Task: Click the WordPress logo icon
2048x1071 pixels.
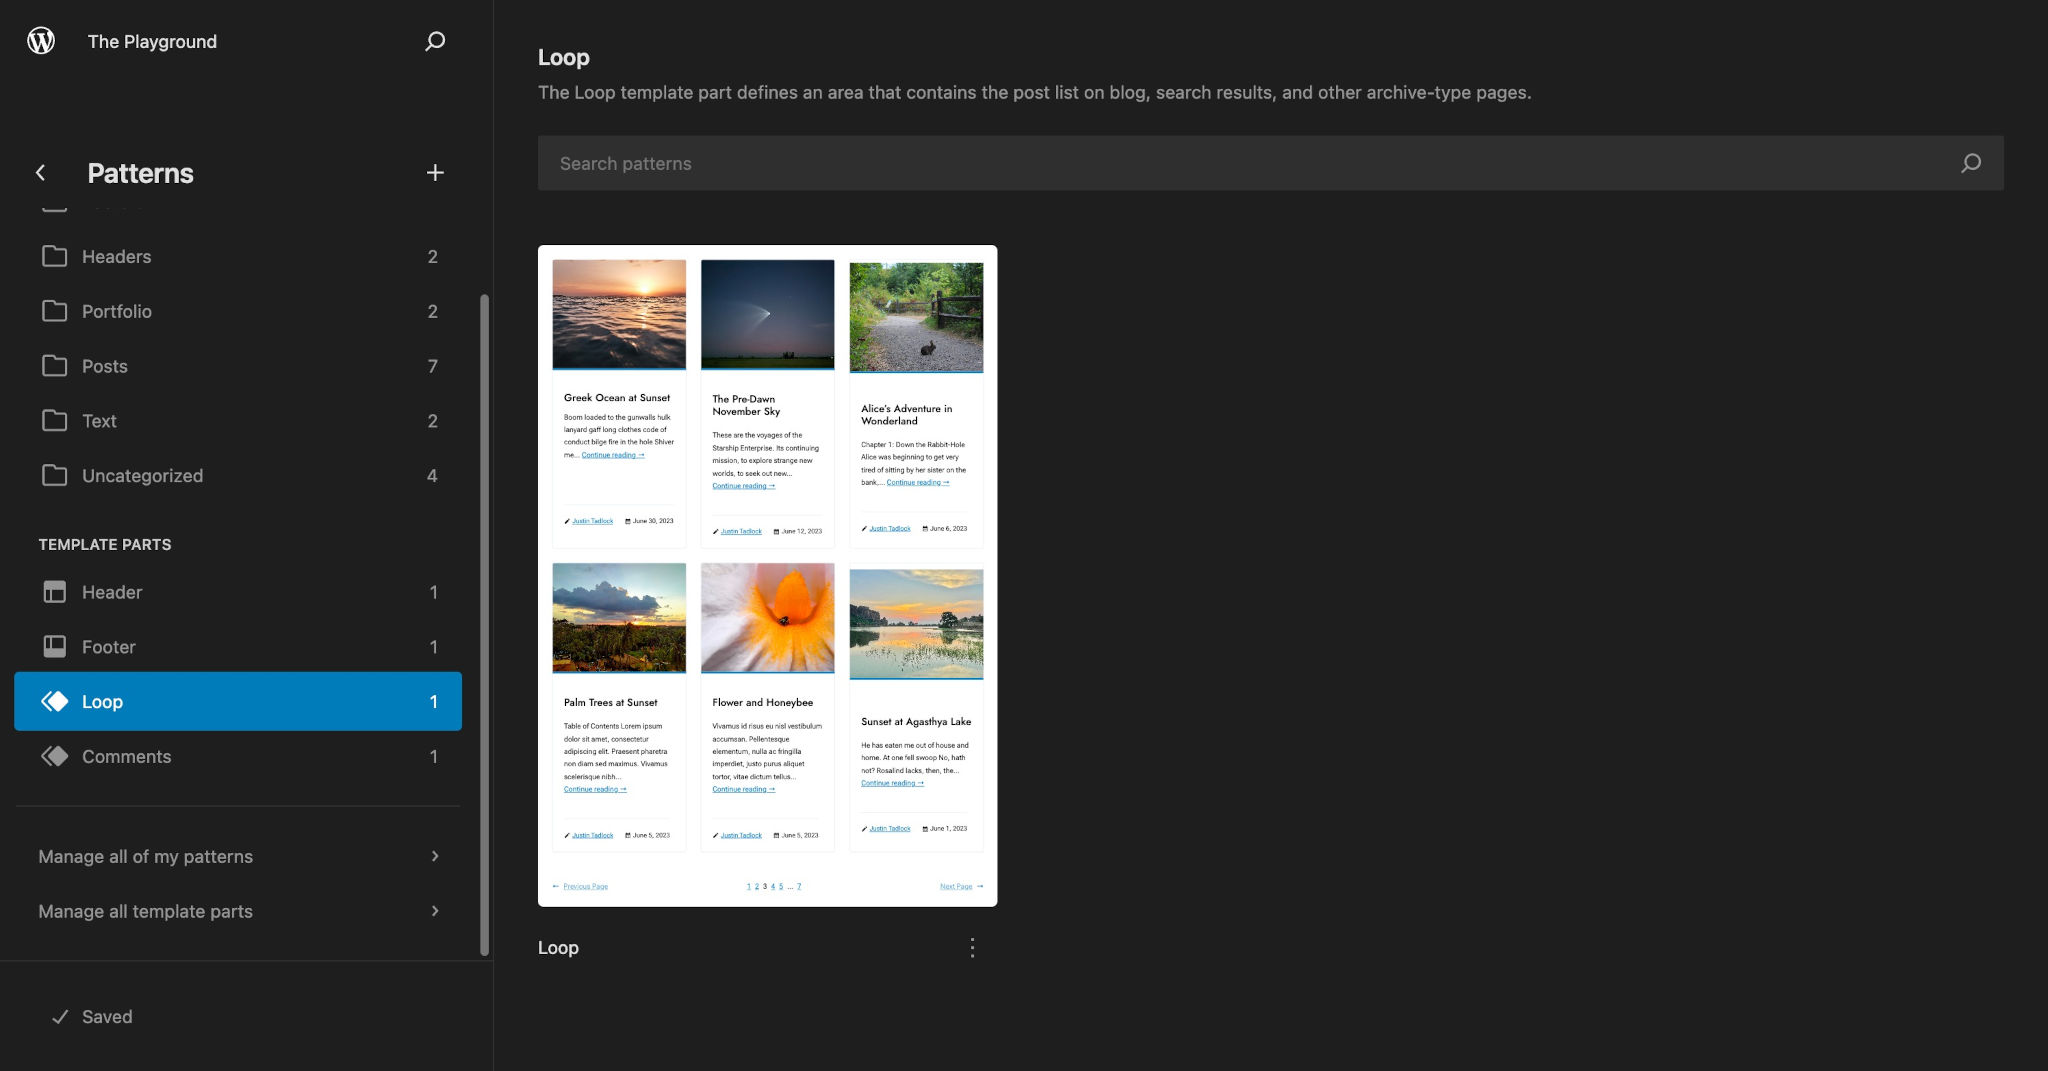Action: pyautogui.click(x=41, y=41)
